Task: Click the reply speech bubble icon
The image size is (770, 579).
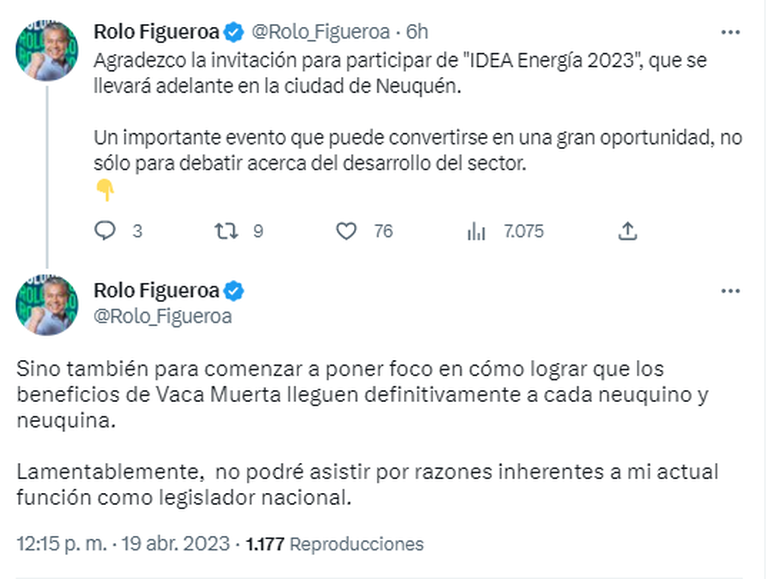Action: [x=105, y=231]
